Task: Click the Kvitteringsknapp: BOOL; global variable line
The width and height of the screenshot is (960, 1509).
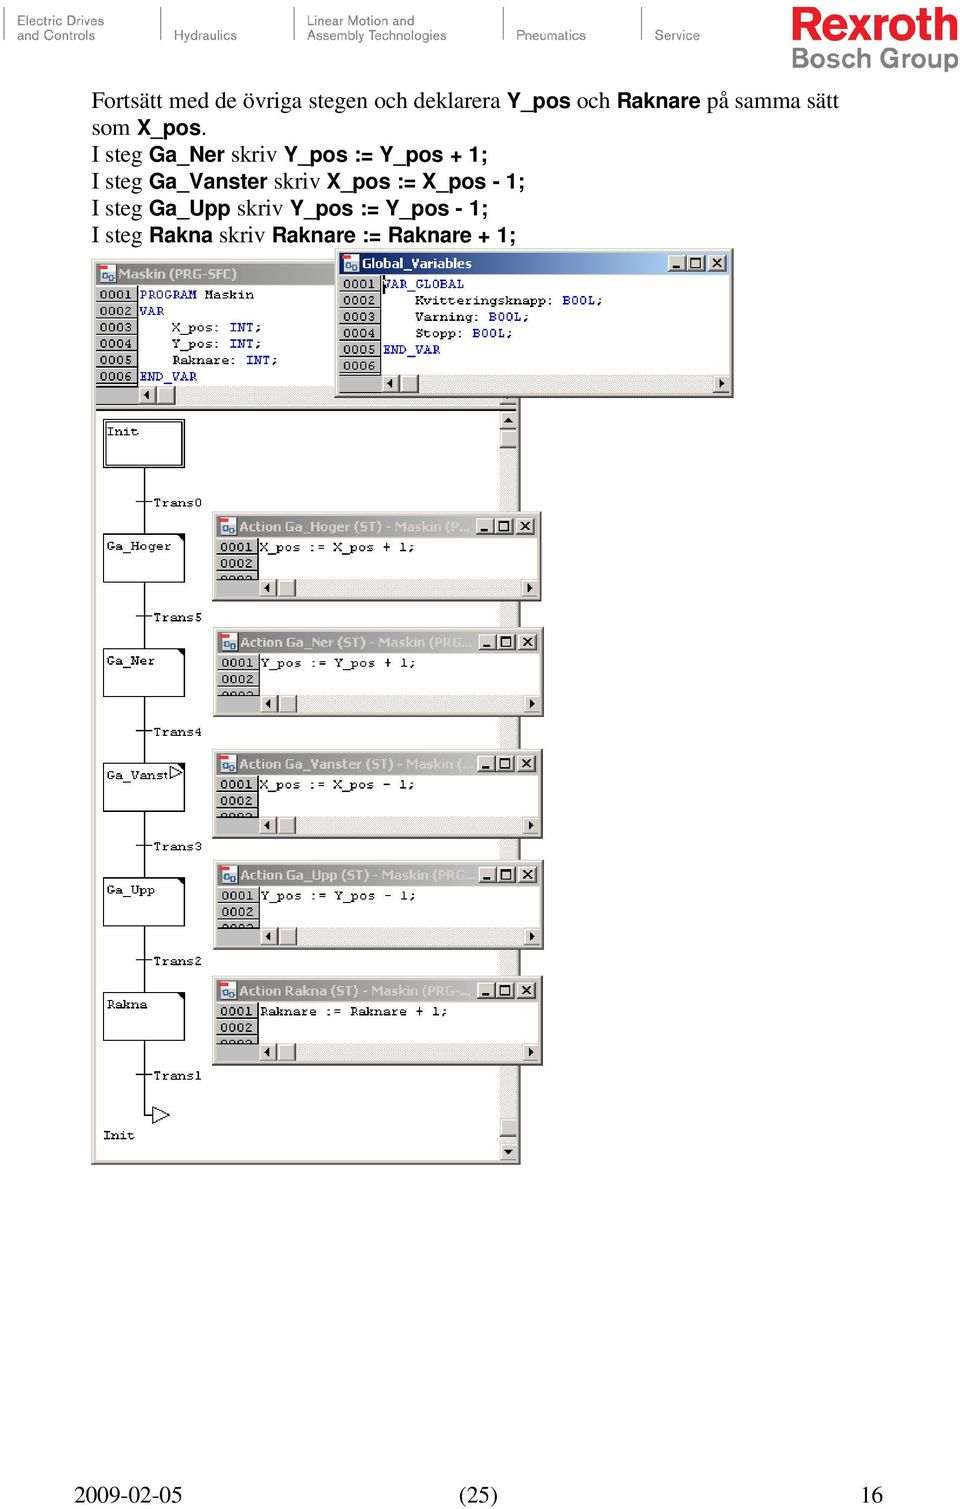Action: point(508,301)
